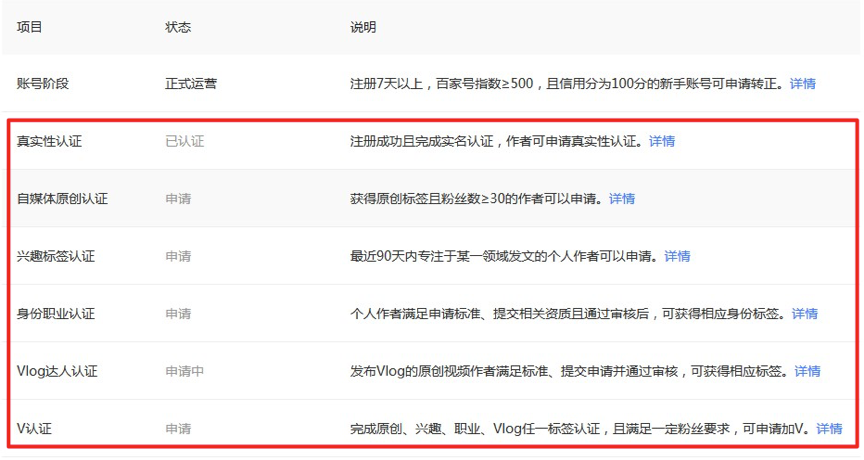Click 申请 for 兴趣标签认证
The height and width of the screenshot is (460, 864).
(x=178, y=256)
